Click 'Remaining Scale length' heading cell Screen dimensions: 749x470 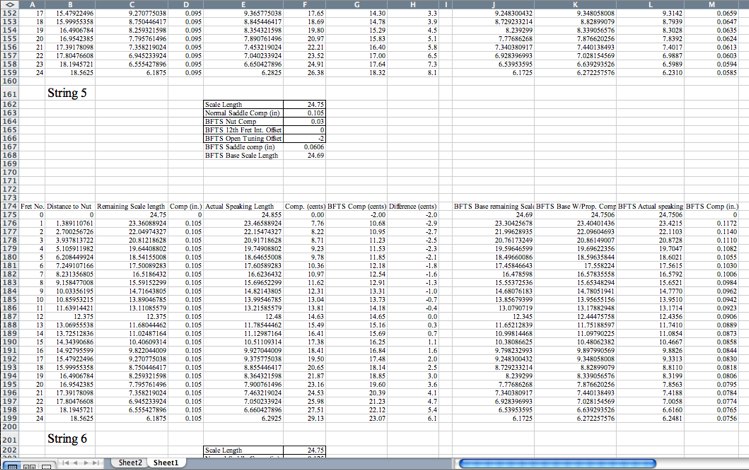coord(131,206)
